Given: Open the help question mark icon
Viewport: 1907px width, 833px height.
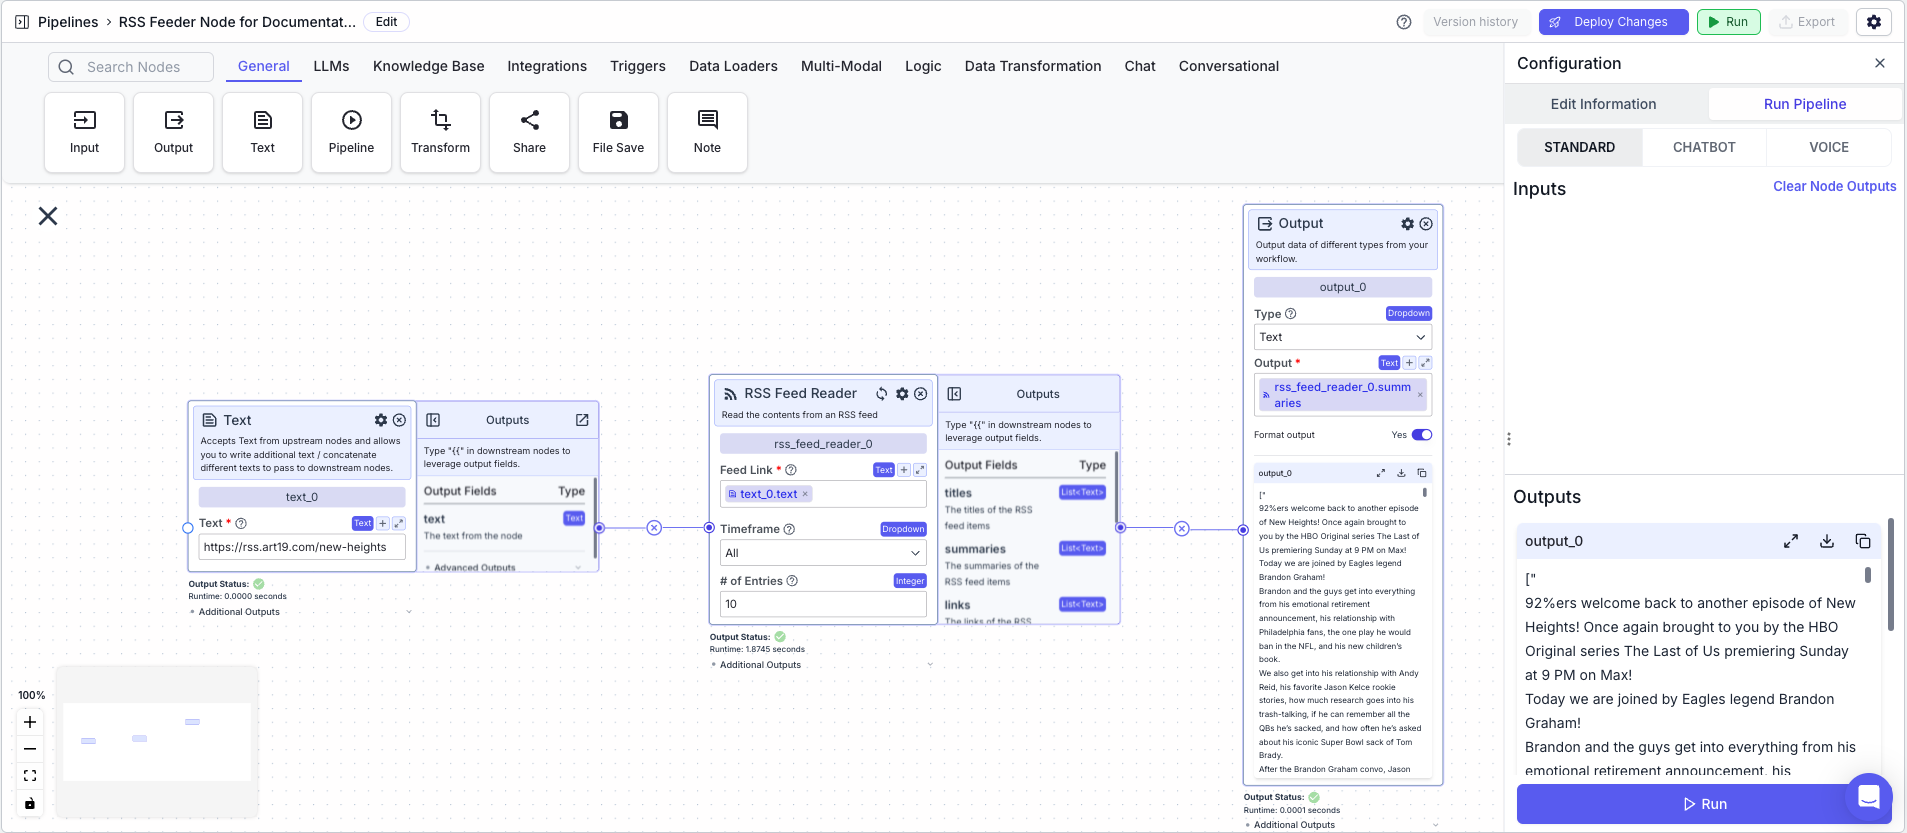Looking at the screenshot, I should pyautogui.click(x=1404, y=22).
